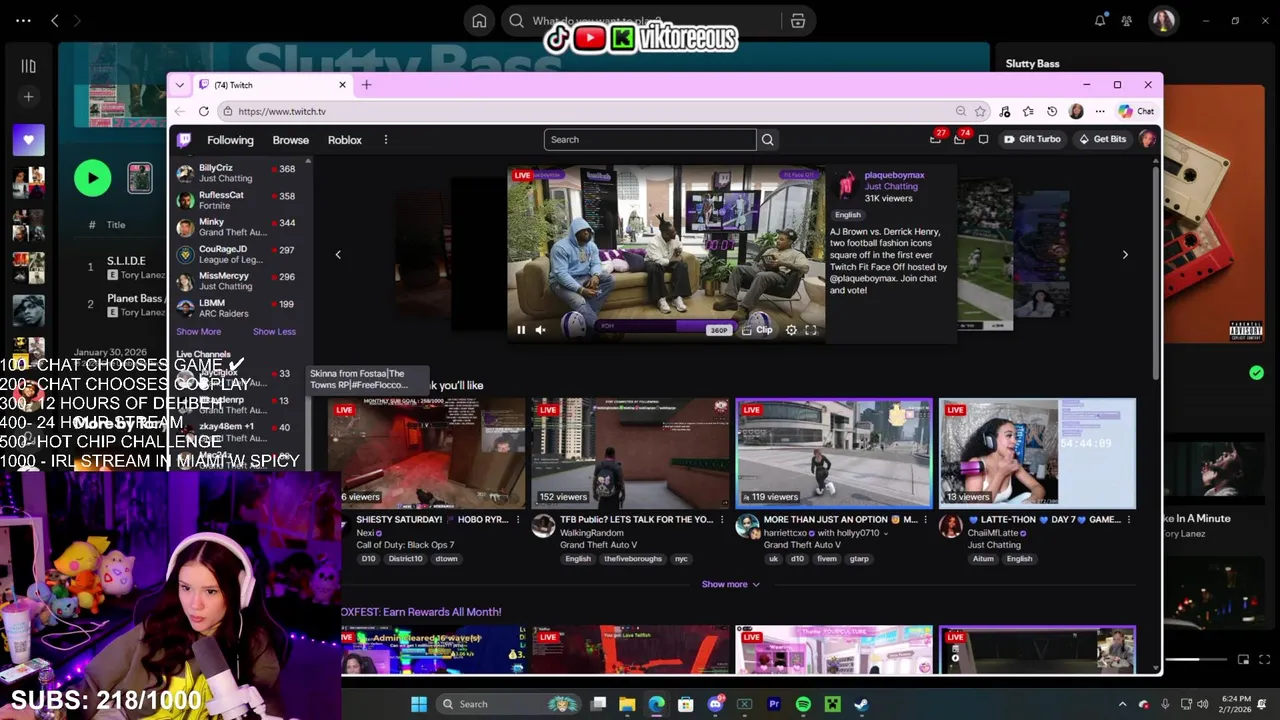Click zoom out magnifier in address bar

click(961, 111)
